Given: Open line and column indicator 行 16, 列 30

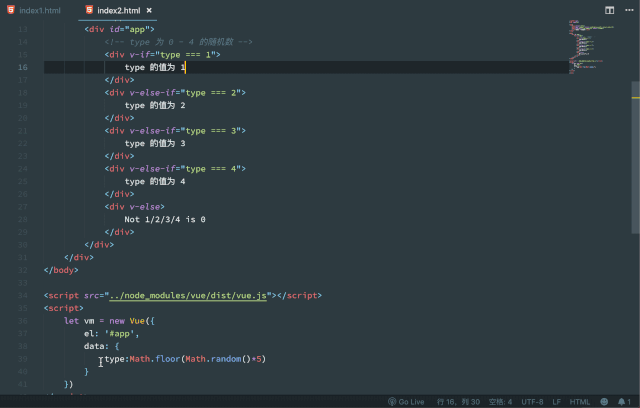Looking at the screenshot, I should [458, 402].
